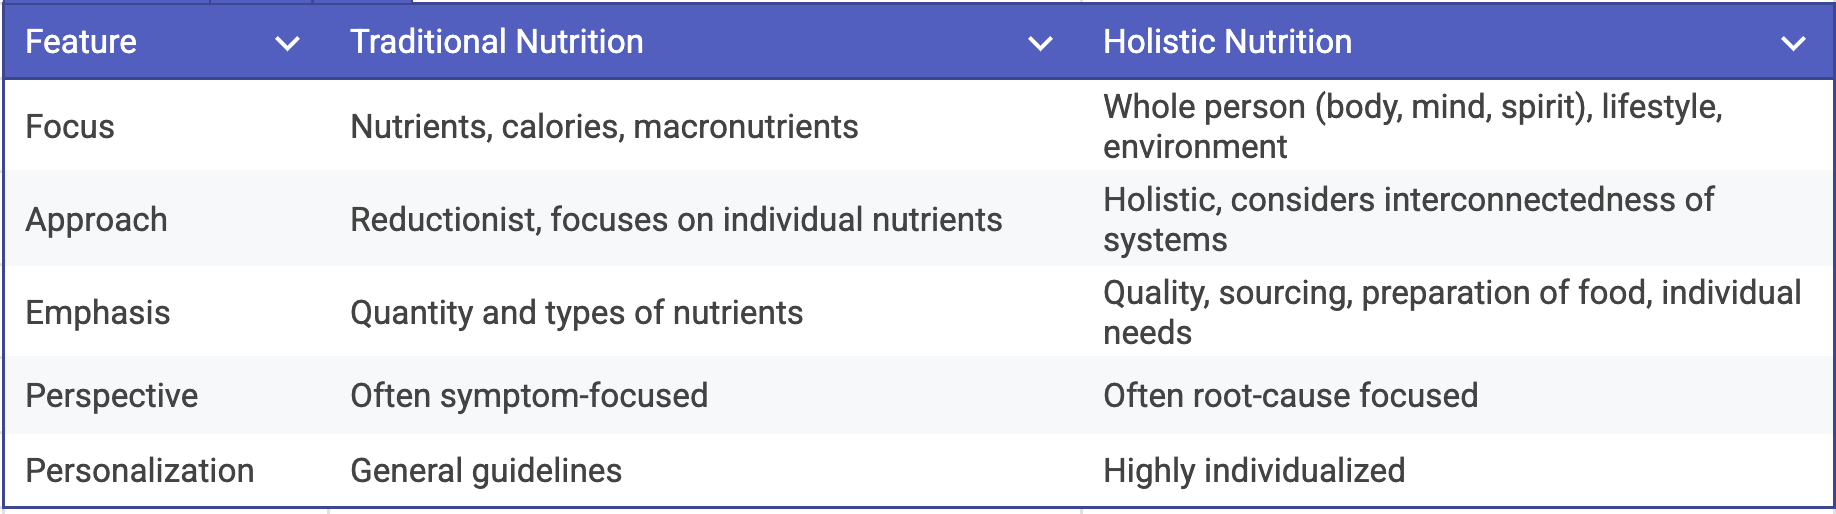Click the "General guidelines" cell
Screen dimensions: 1836x514
[486, 471]
